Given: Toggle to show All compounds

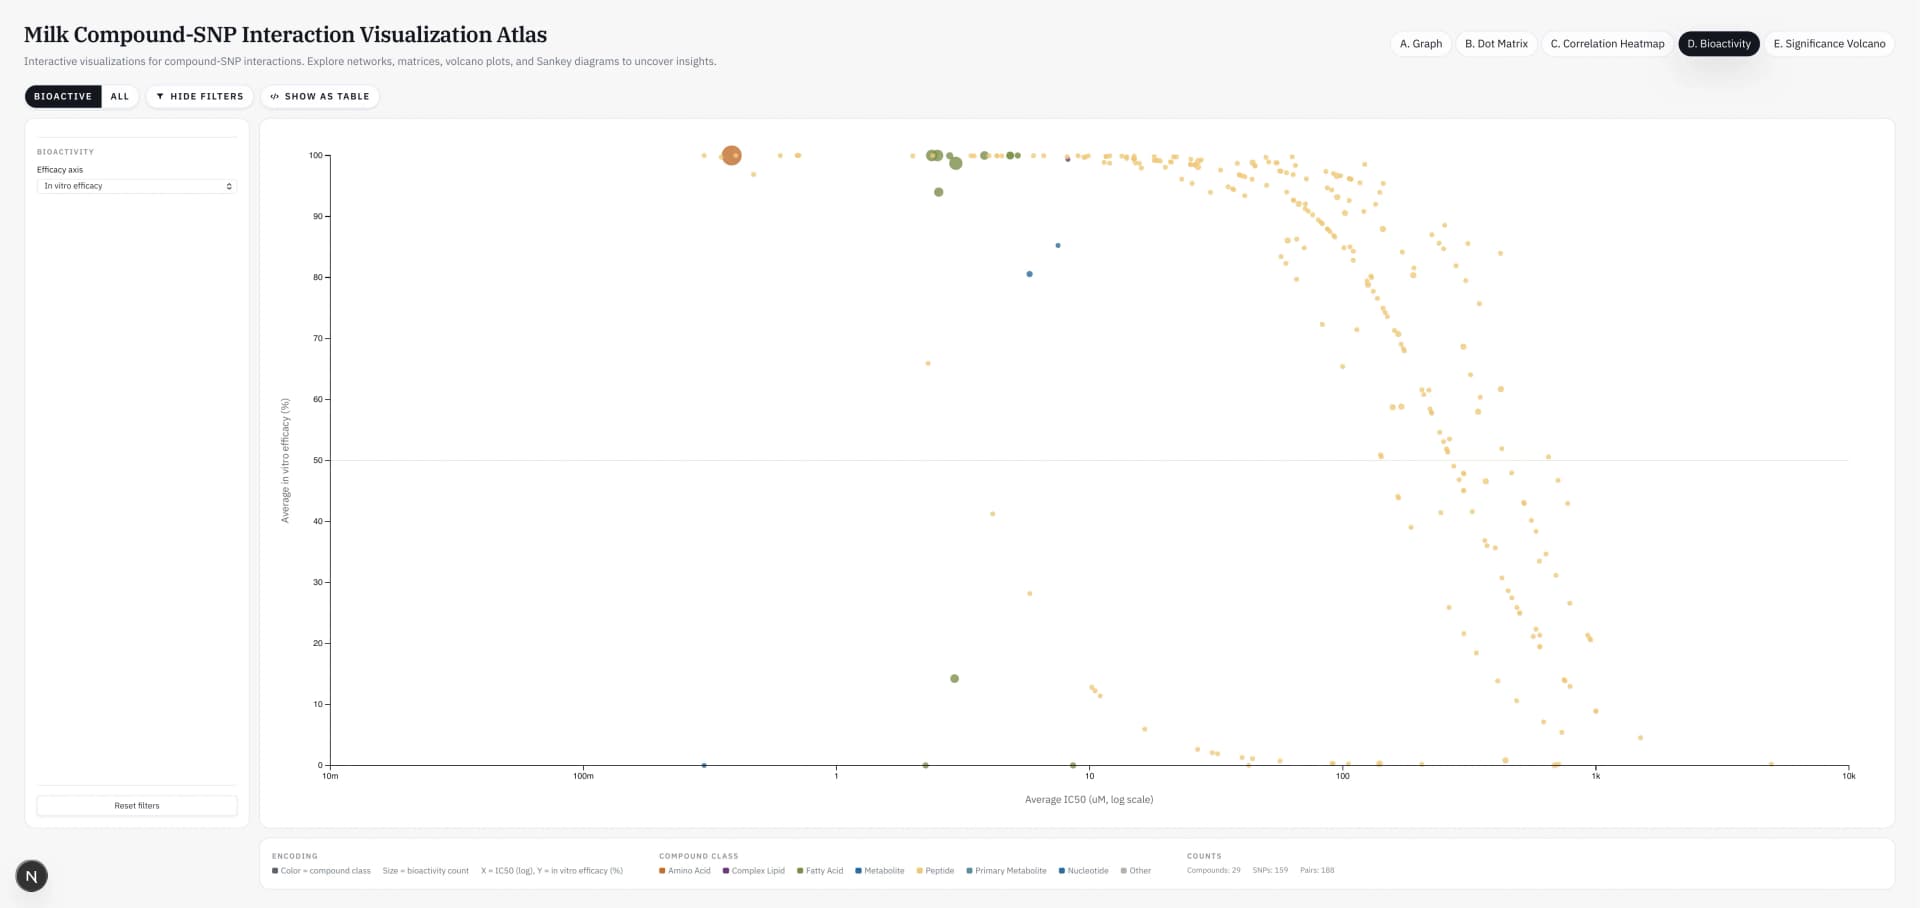Looking at the screenshot, I should 119,97.
